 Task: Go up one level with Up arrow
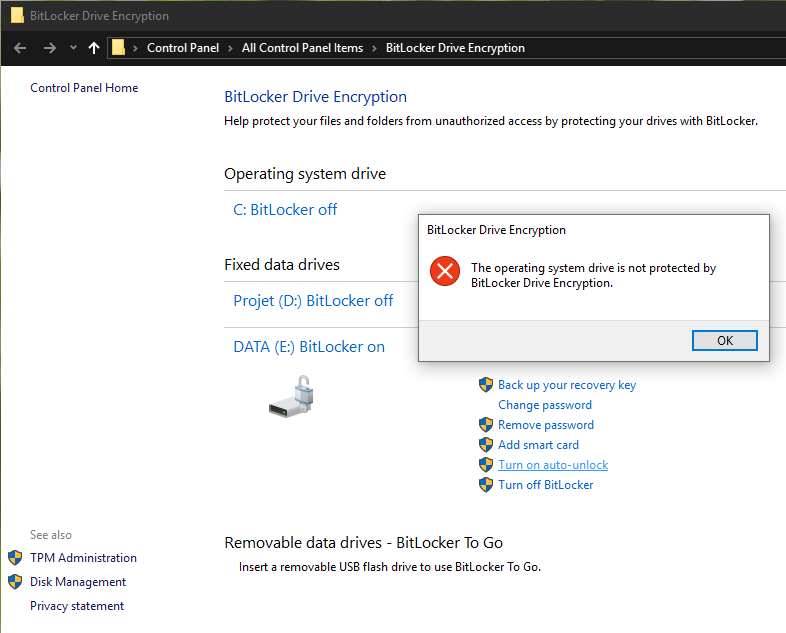(x=94, y=48)
